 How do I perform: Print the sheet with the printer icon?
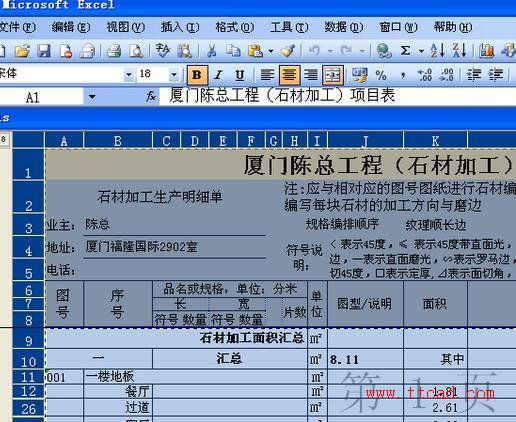click(114, 51)
